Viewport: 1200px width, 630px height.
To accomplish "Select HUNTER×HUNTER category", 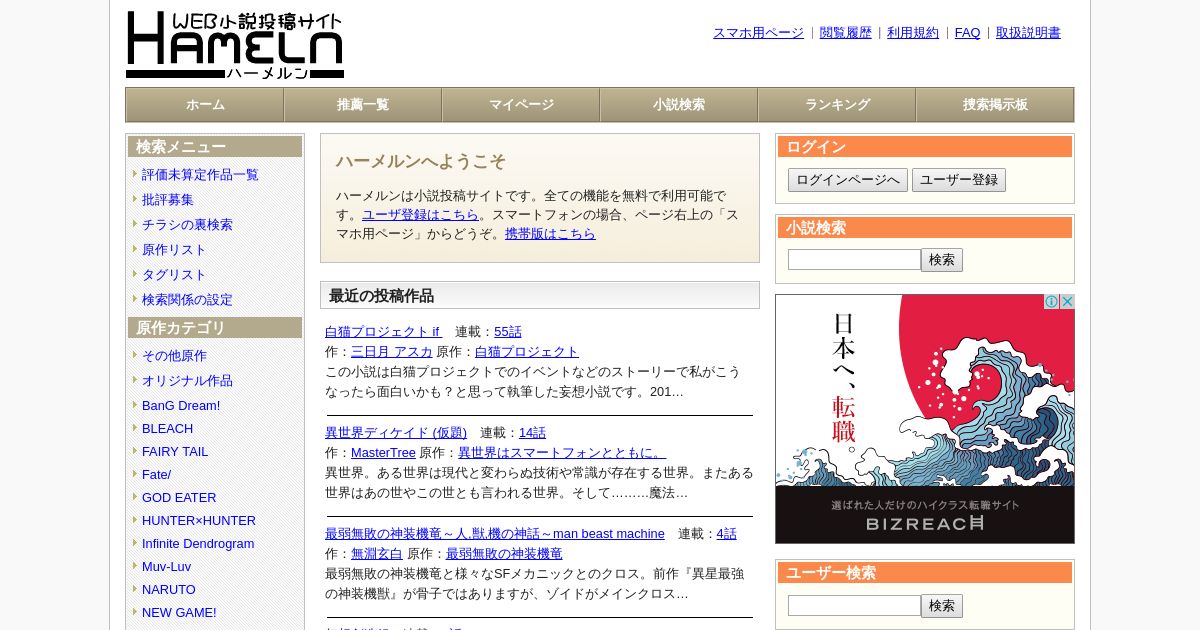I will click(x=199, y=520).
